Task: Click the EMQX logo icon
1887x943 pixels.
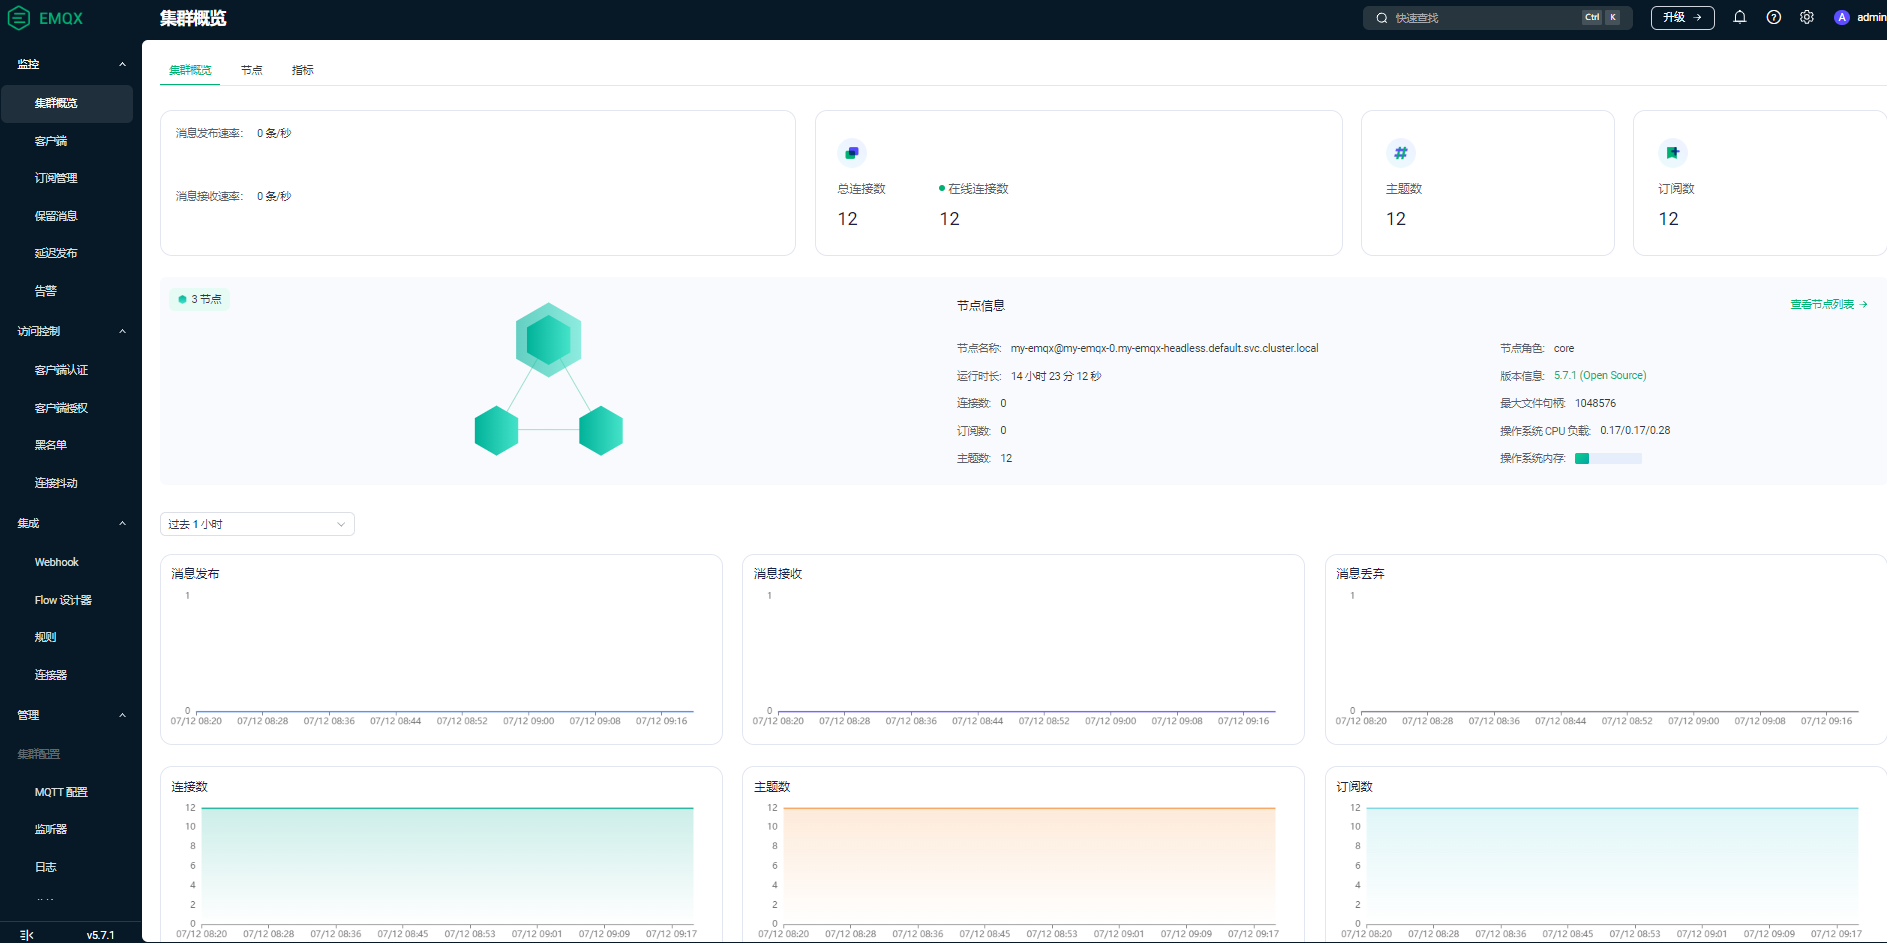Action: [19, 18]
